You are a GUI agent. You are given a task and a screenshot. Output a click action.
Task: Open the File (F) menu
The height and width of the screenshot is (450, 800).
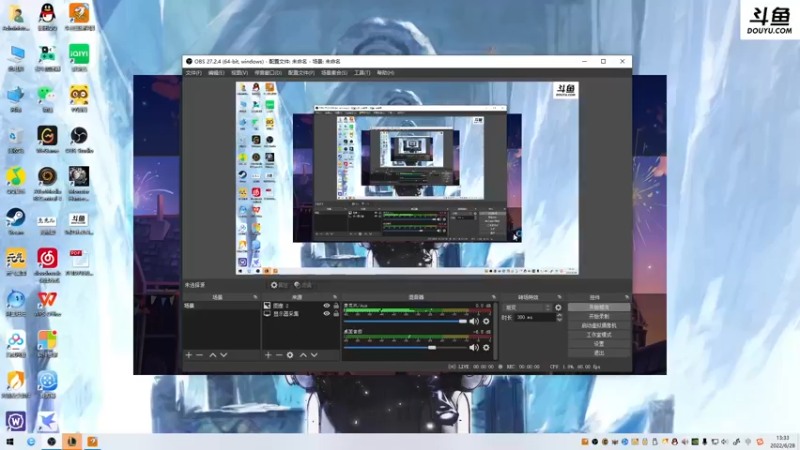[x=193, y=73]
